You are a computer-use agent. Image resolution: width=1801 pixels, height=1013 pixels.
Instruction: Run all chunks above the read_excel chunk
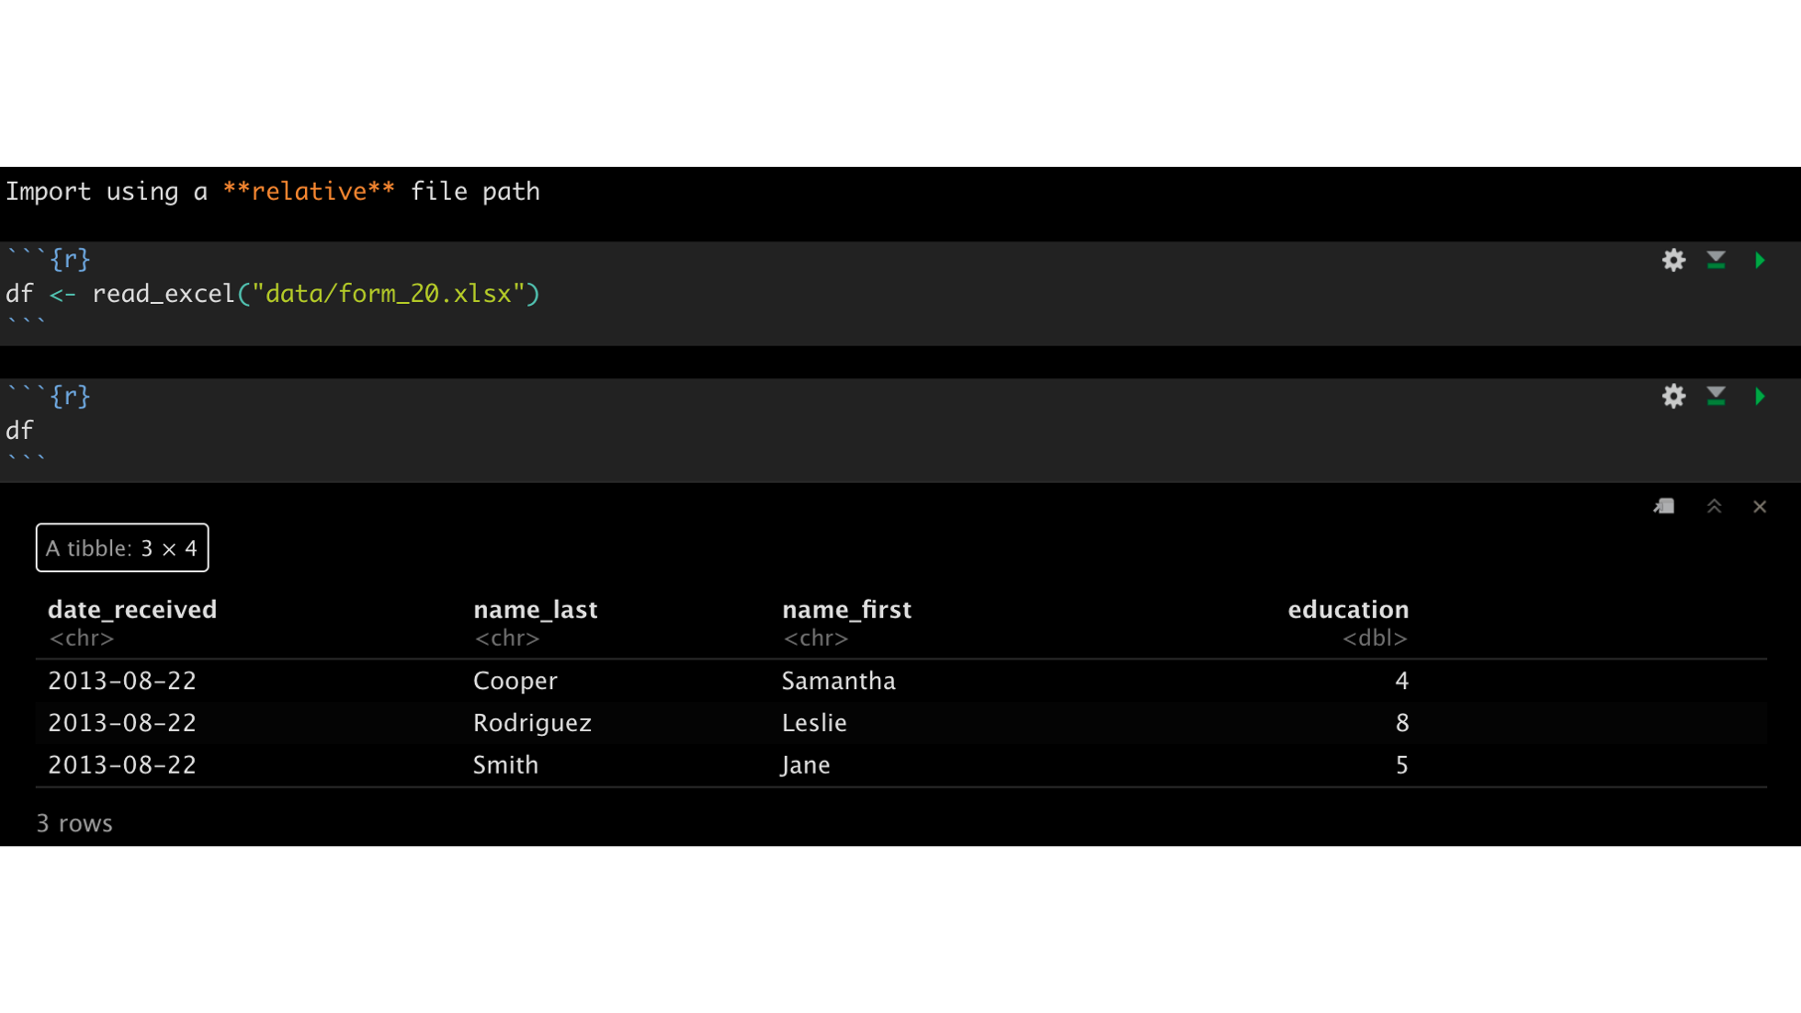[x=1716, y=260]
